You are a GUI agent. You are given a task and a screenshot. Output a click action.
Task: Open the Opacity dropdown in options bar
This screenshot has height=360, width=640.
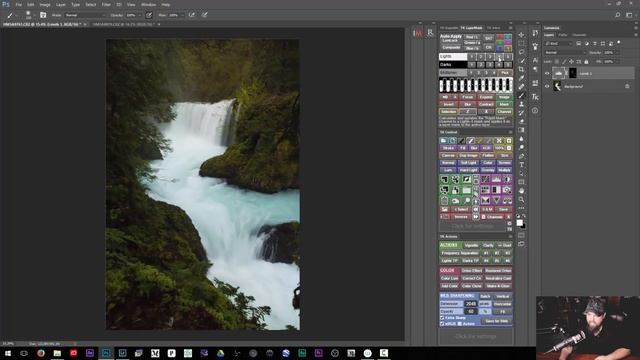tap(139, 15)
